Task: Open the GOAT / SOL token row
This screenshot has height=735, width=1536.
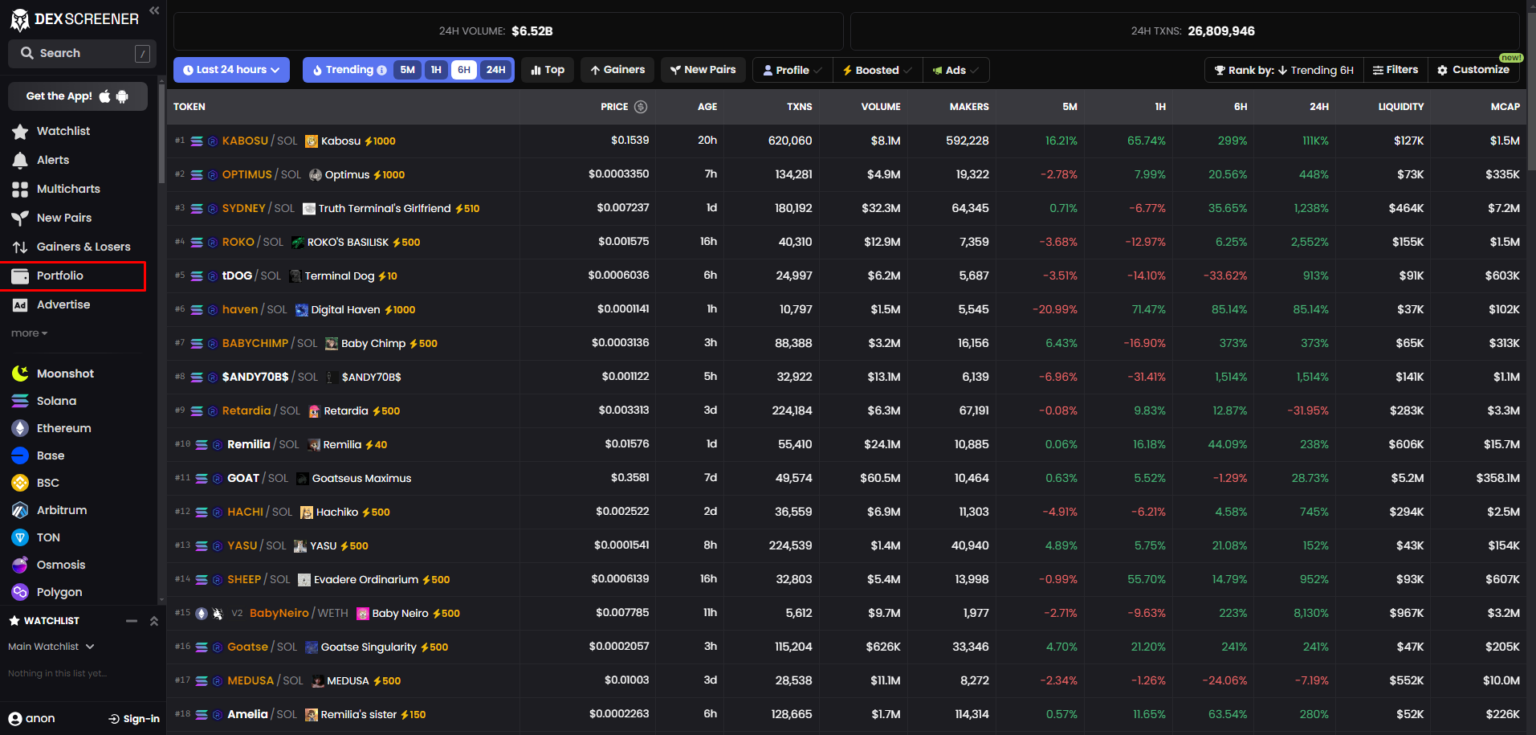Action: point(848,478)
